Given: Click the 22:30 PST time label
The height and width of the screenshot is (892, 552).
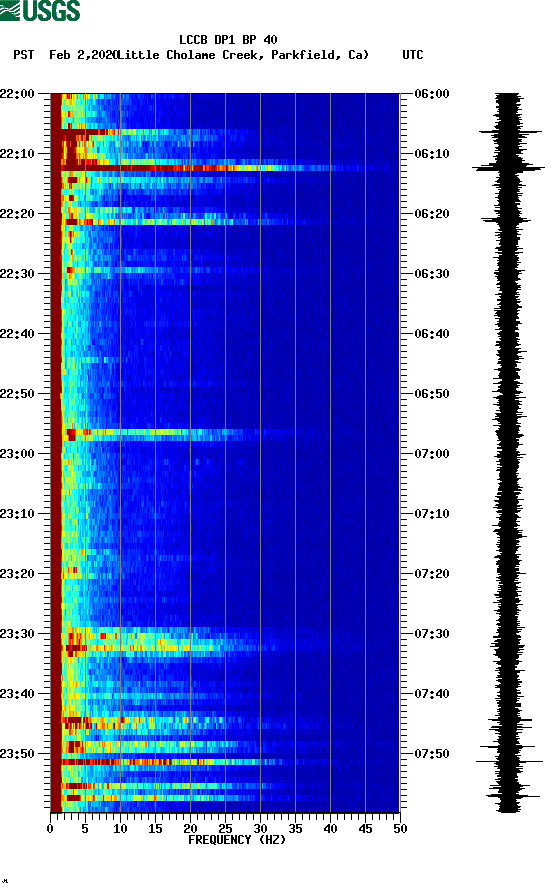Looking at the screenshot, I should (18, 274).
